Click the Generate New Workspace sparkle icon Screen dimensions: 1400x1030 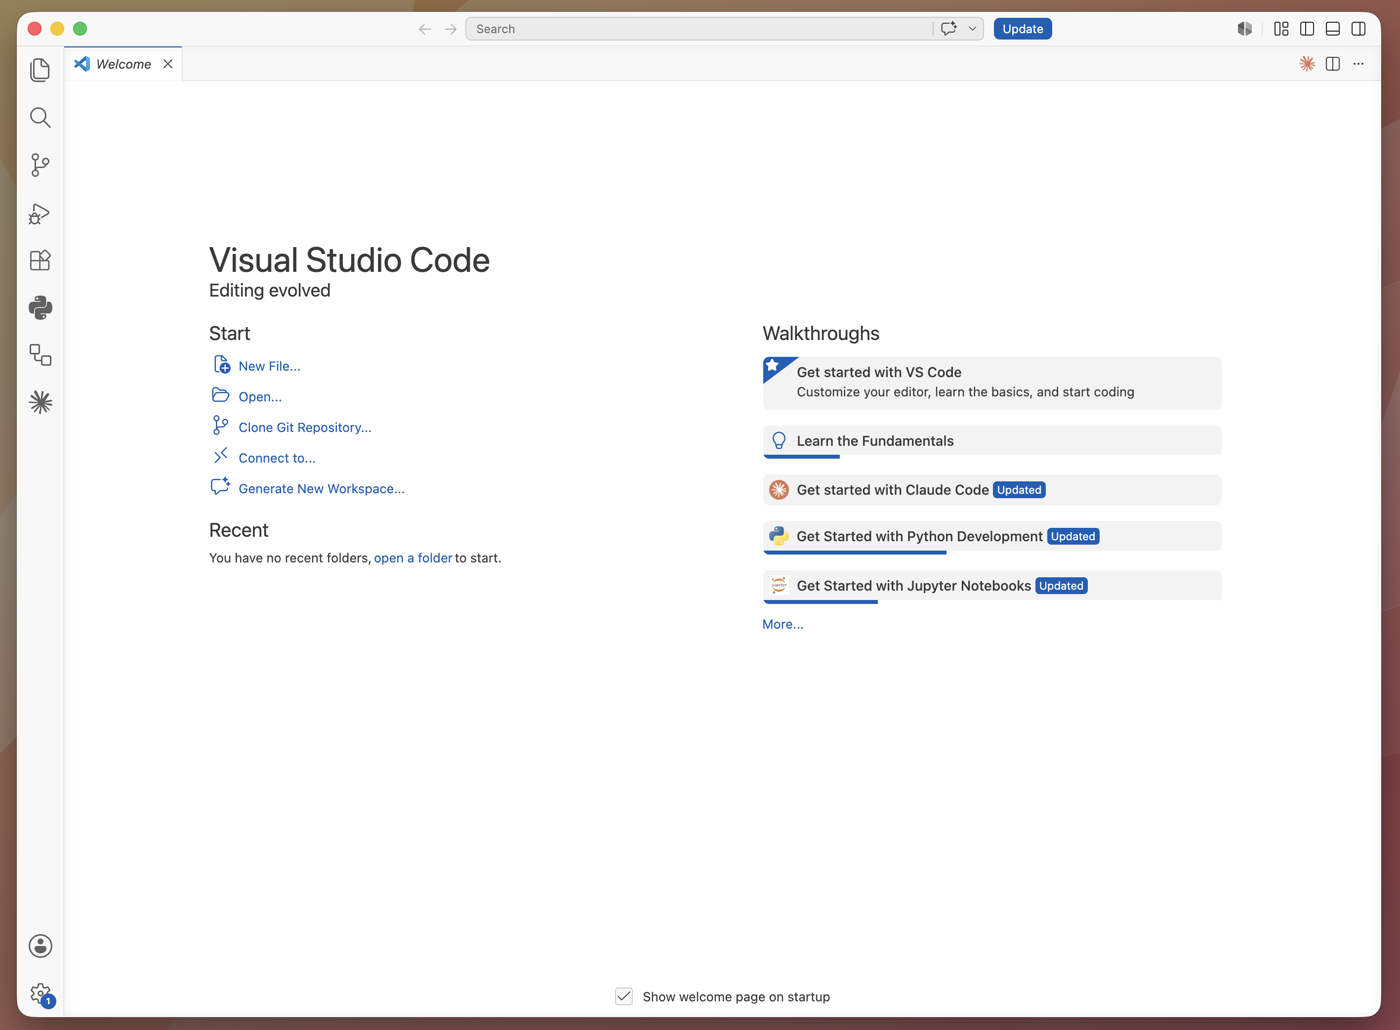221,487
